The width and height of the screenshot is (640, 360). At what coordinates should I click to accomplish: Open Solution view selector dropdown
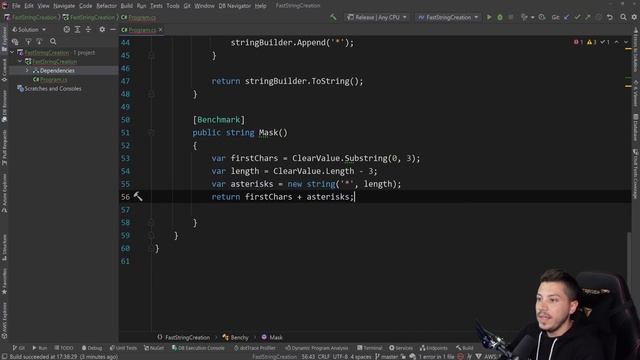pos(29,29)
